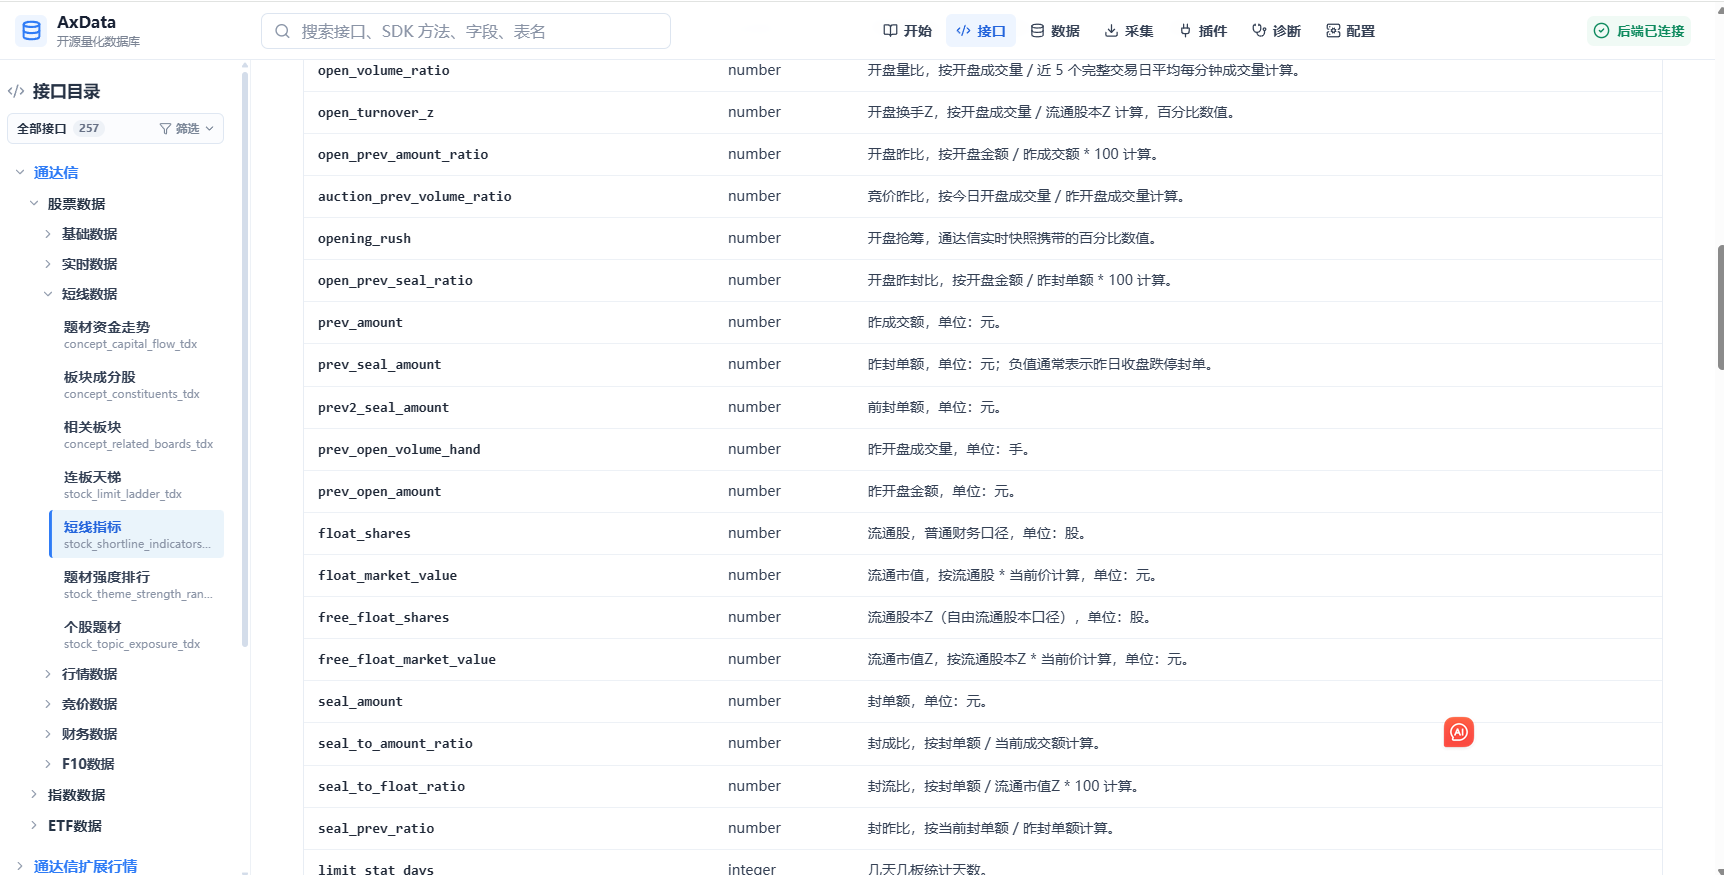
Task: Click the main page vertical scrollbar
Action: [x=1720, y=307]
